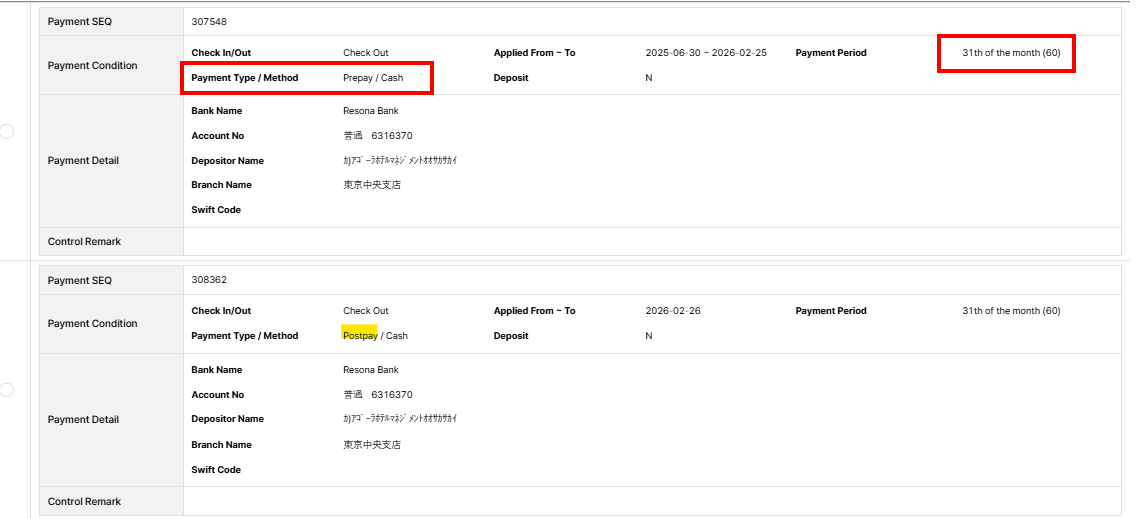1136x519 pixels.
Task: Click the empty Control Remark field of record 308362
Action: (650, 501)
